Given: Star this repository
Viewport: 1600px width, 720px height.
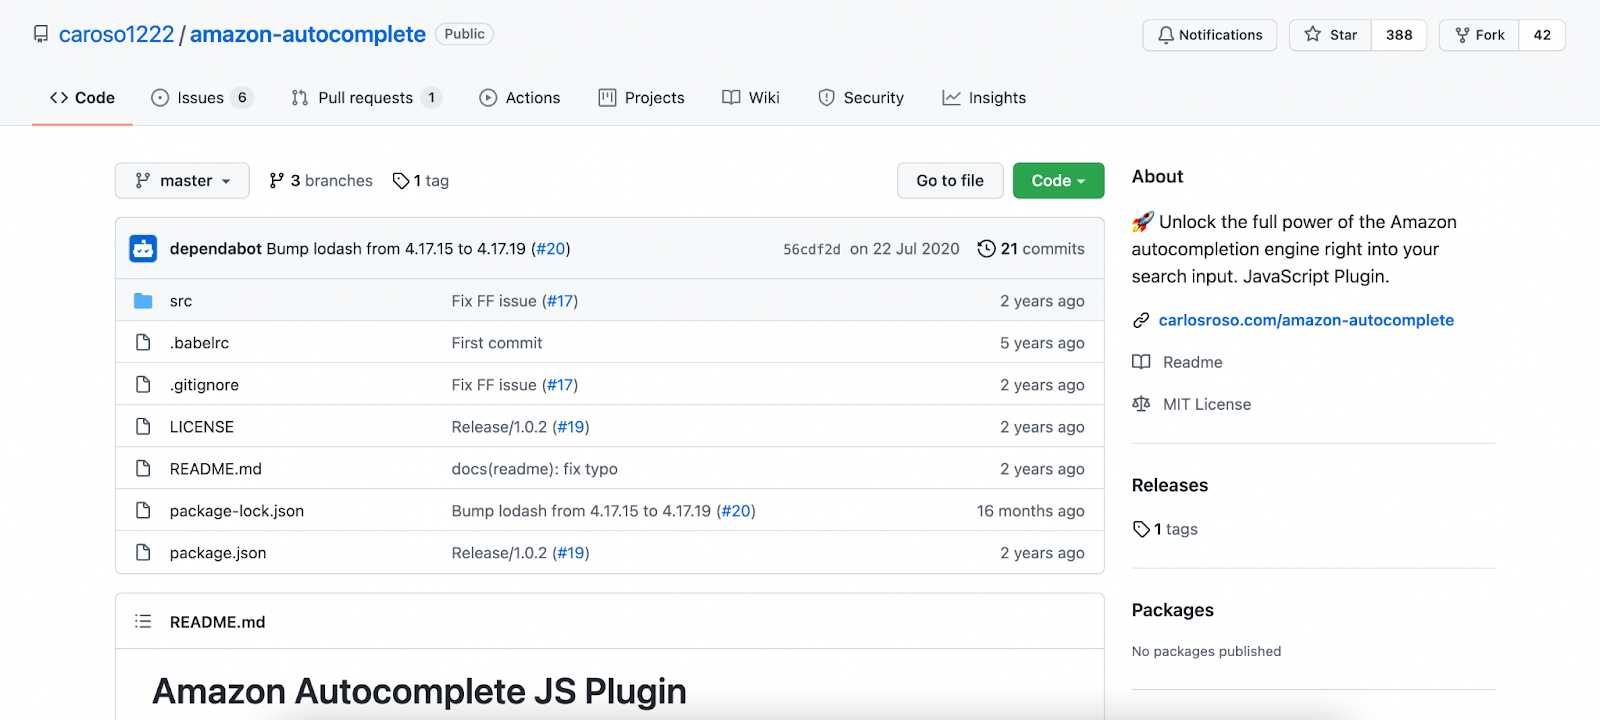Looking at the screenshot, I should [1331, 35].
